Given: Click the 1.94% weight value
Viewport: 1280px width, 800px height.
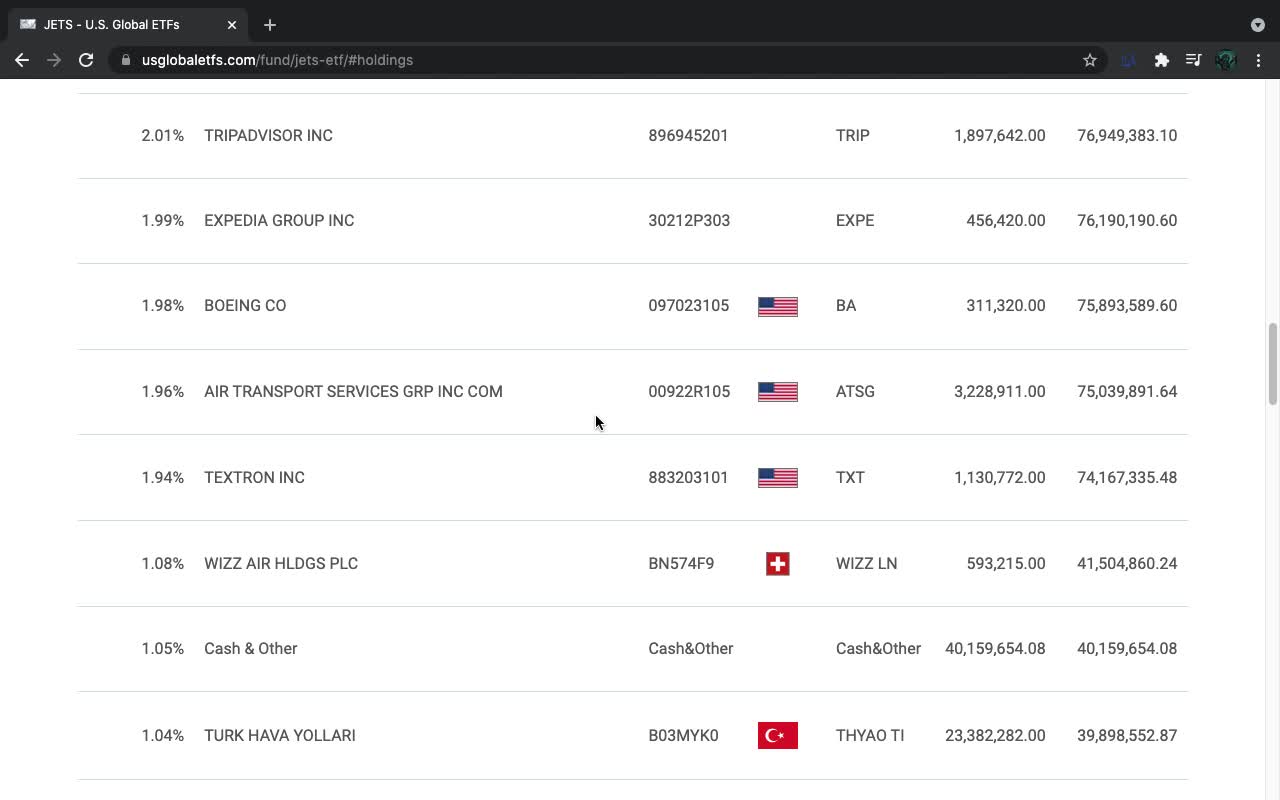Looking at the screenshot, I should [x=163, y=477].
